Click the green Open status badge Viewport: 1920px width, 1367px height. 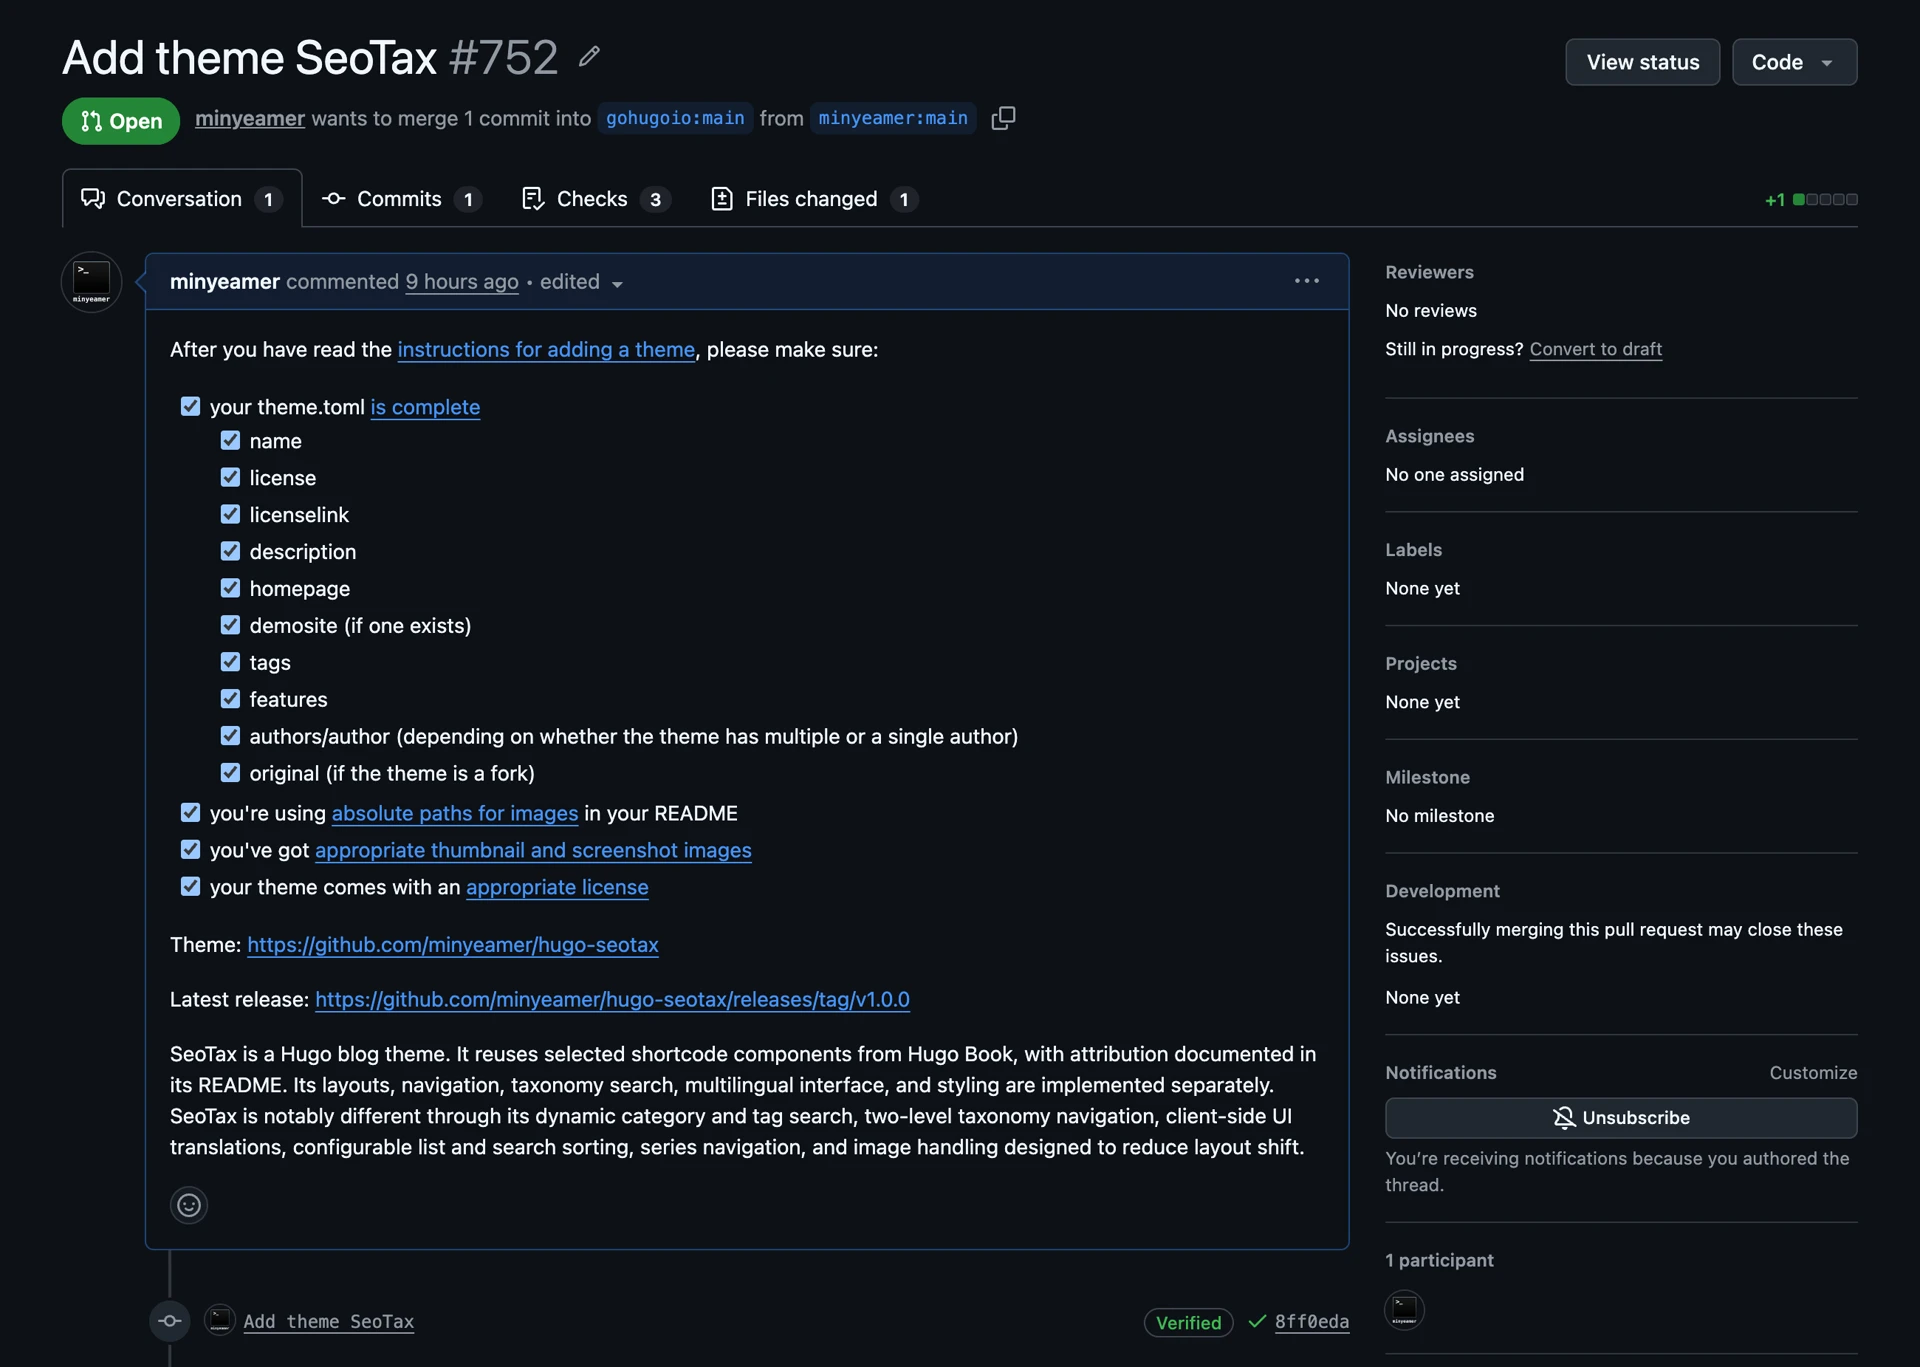click(121, 121)
